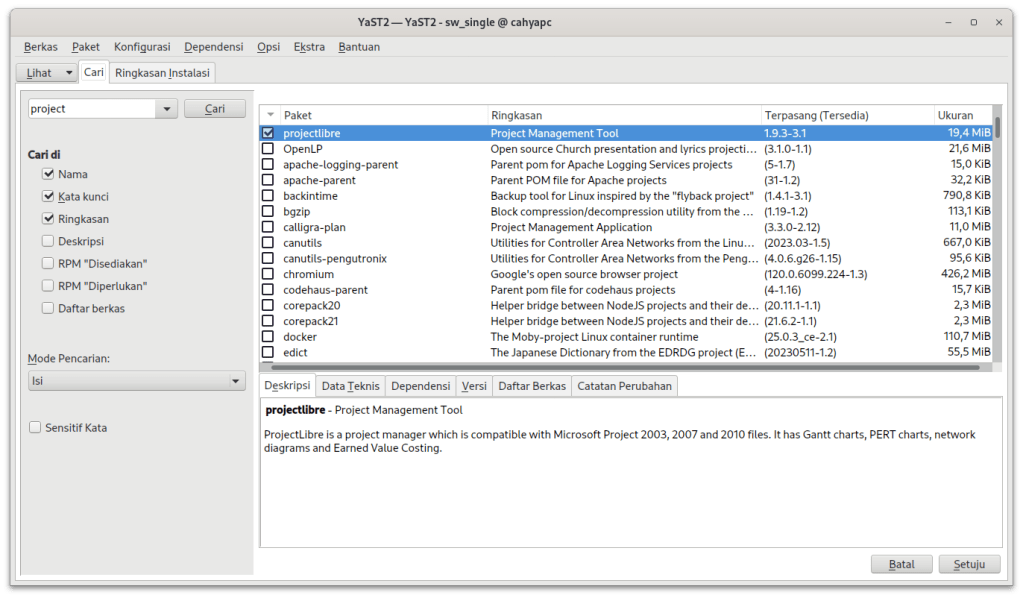Mark chromium package for installation
Image resolution: width=1023 pixels, height=598 pixels.
click(x=268, y=274)
